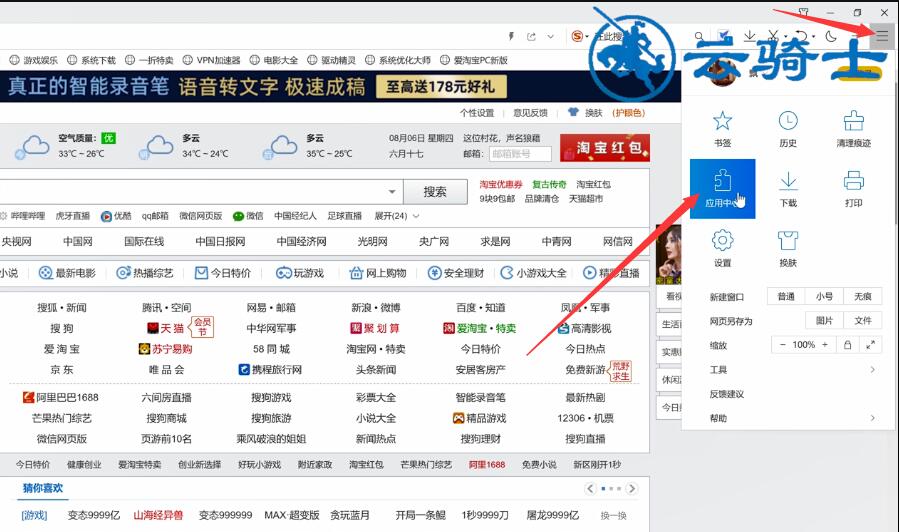Click the share icon in address bar
Image resolution: width=899 pixels, height=532 pixels.
(531, 36)
